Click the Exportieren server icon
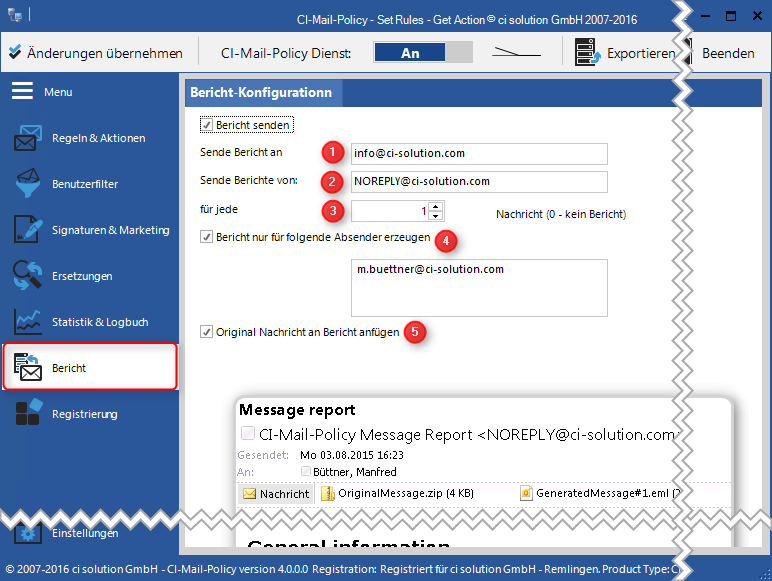 pos(587,53)
